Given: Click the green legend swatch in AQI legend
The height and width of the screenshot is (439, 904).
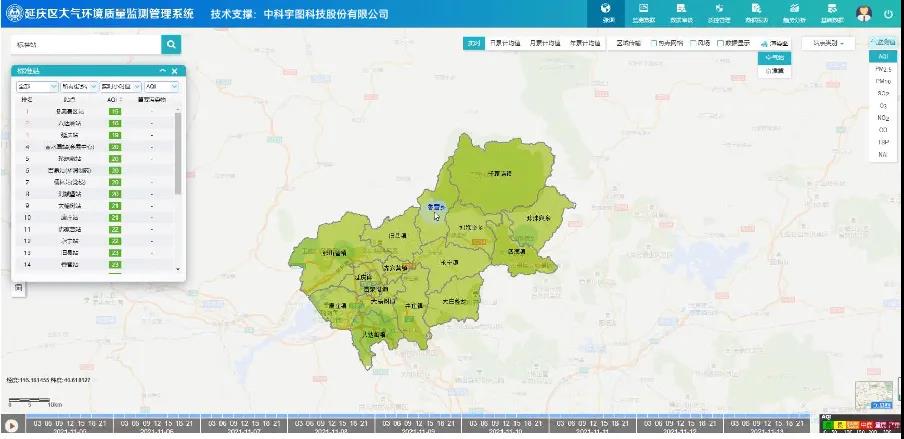Looking at the screenshot, I should (x=826, y=425).
